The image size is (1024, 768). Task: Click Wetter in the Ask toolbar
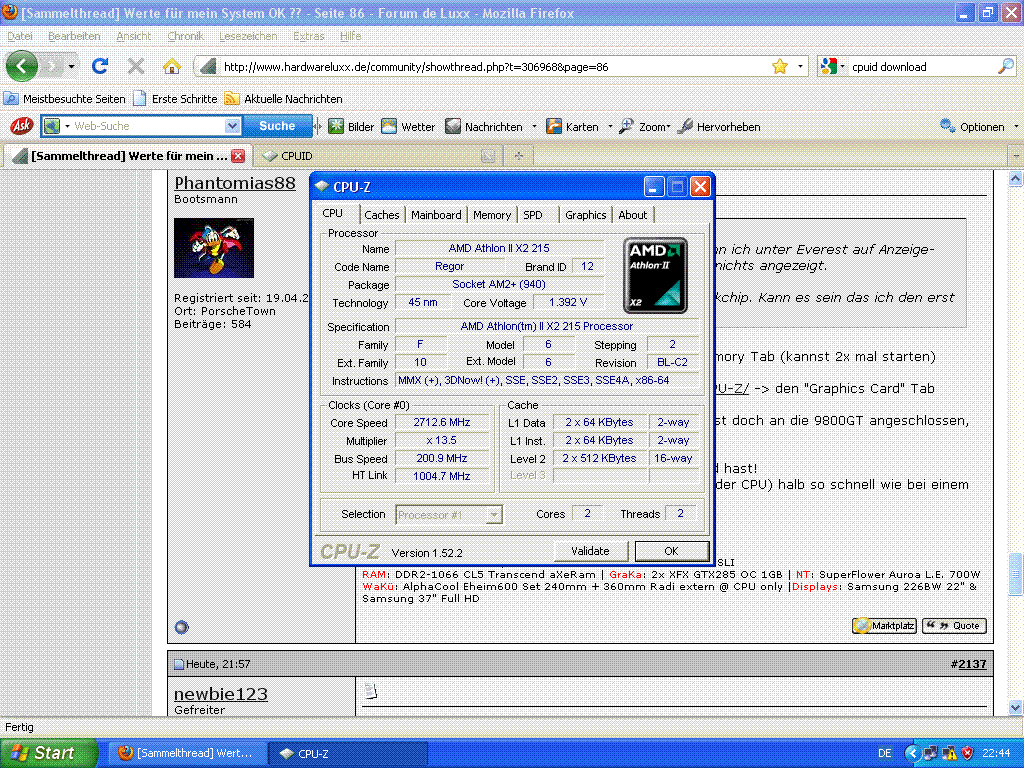[408, 127]
